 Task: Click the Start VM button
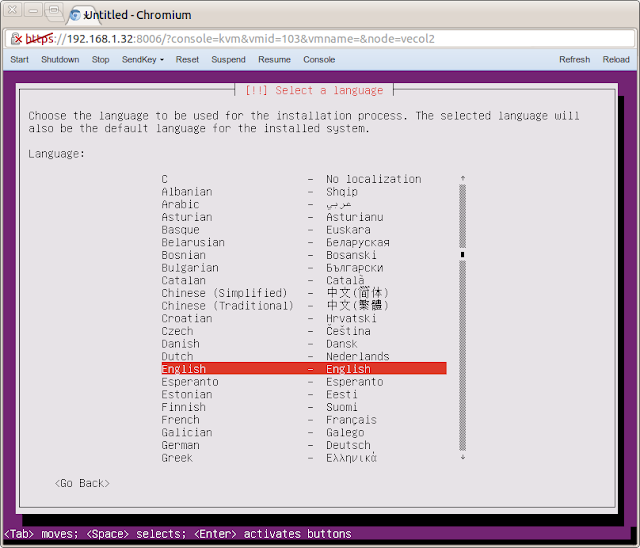coord(20,60)
